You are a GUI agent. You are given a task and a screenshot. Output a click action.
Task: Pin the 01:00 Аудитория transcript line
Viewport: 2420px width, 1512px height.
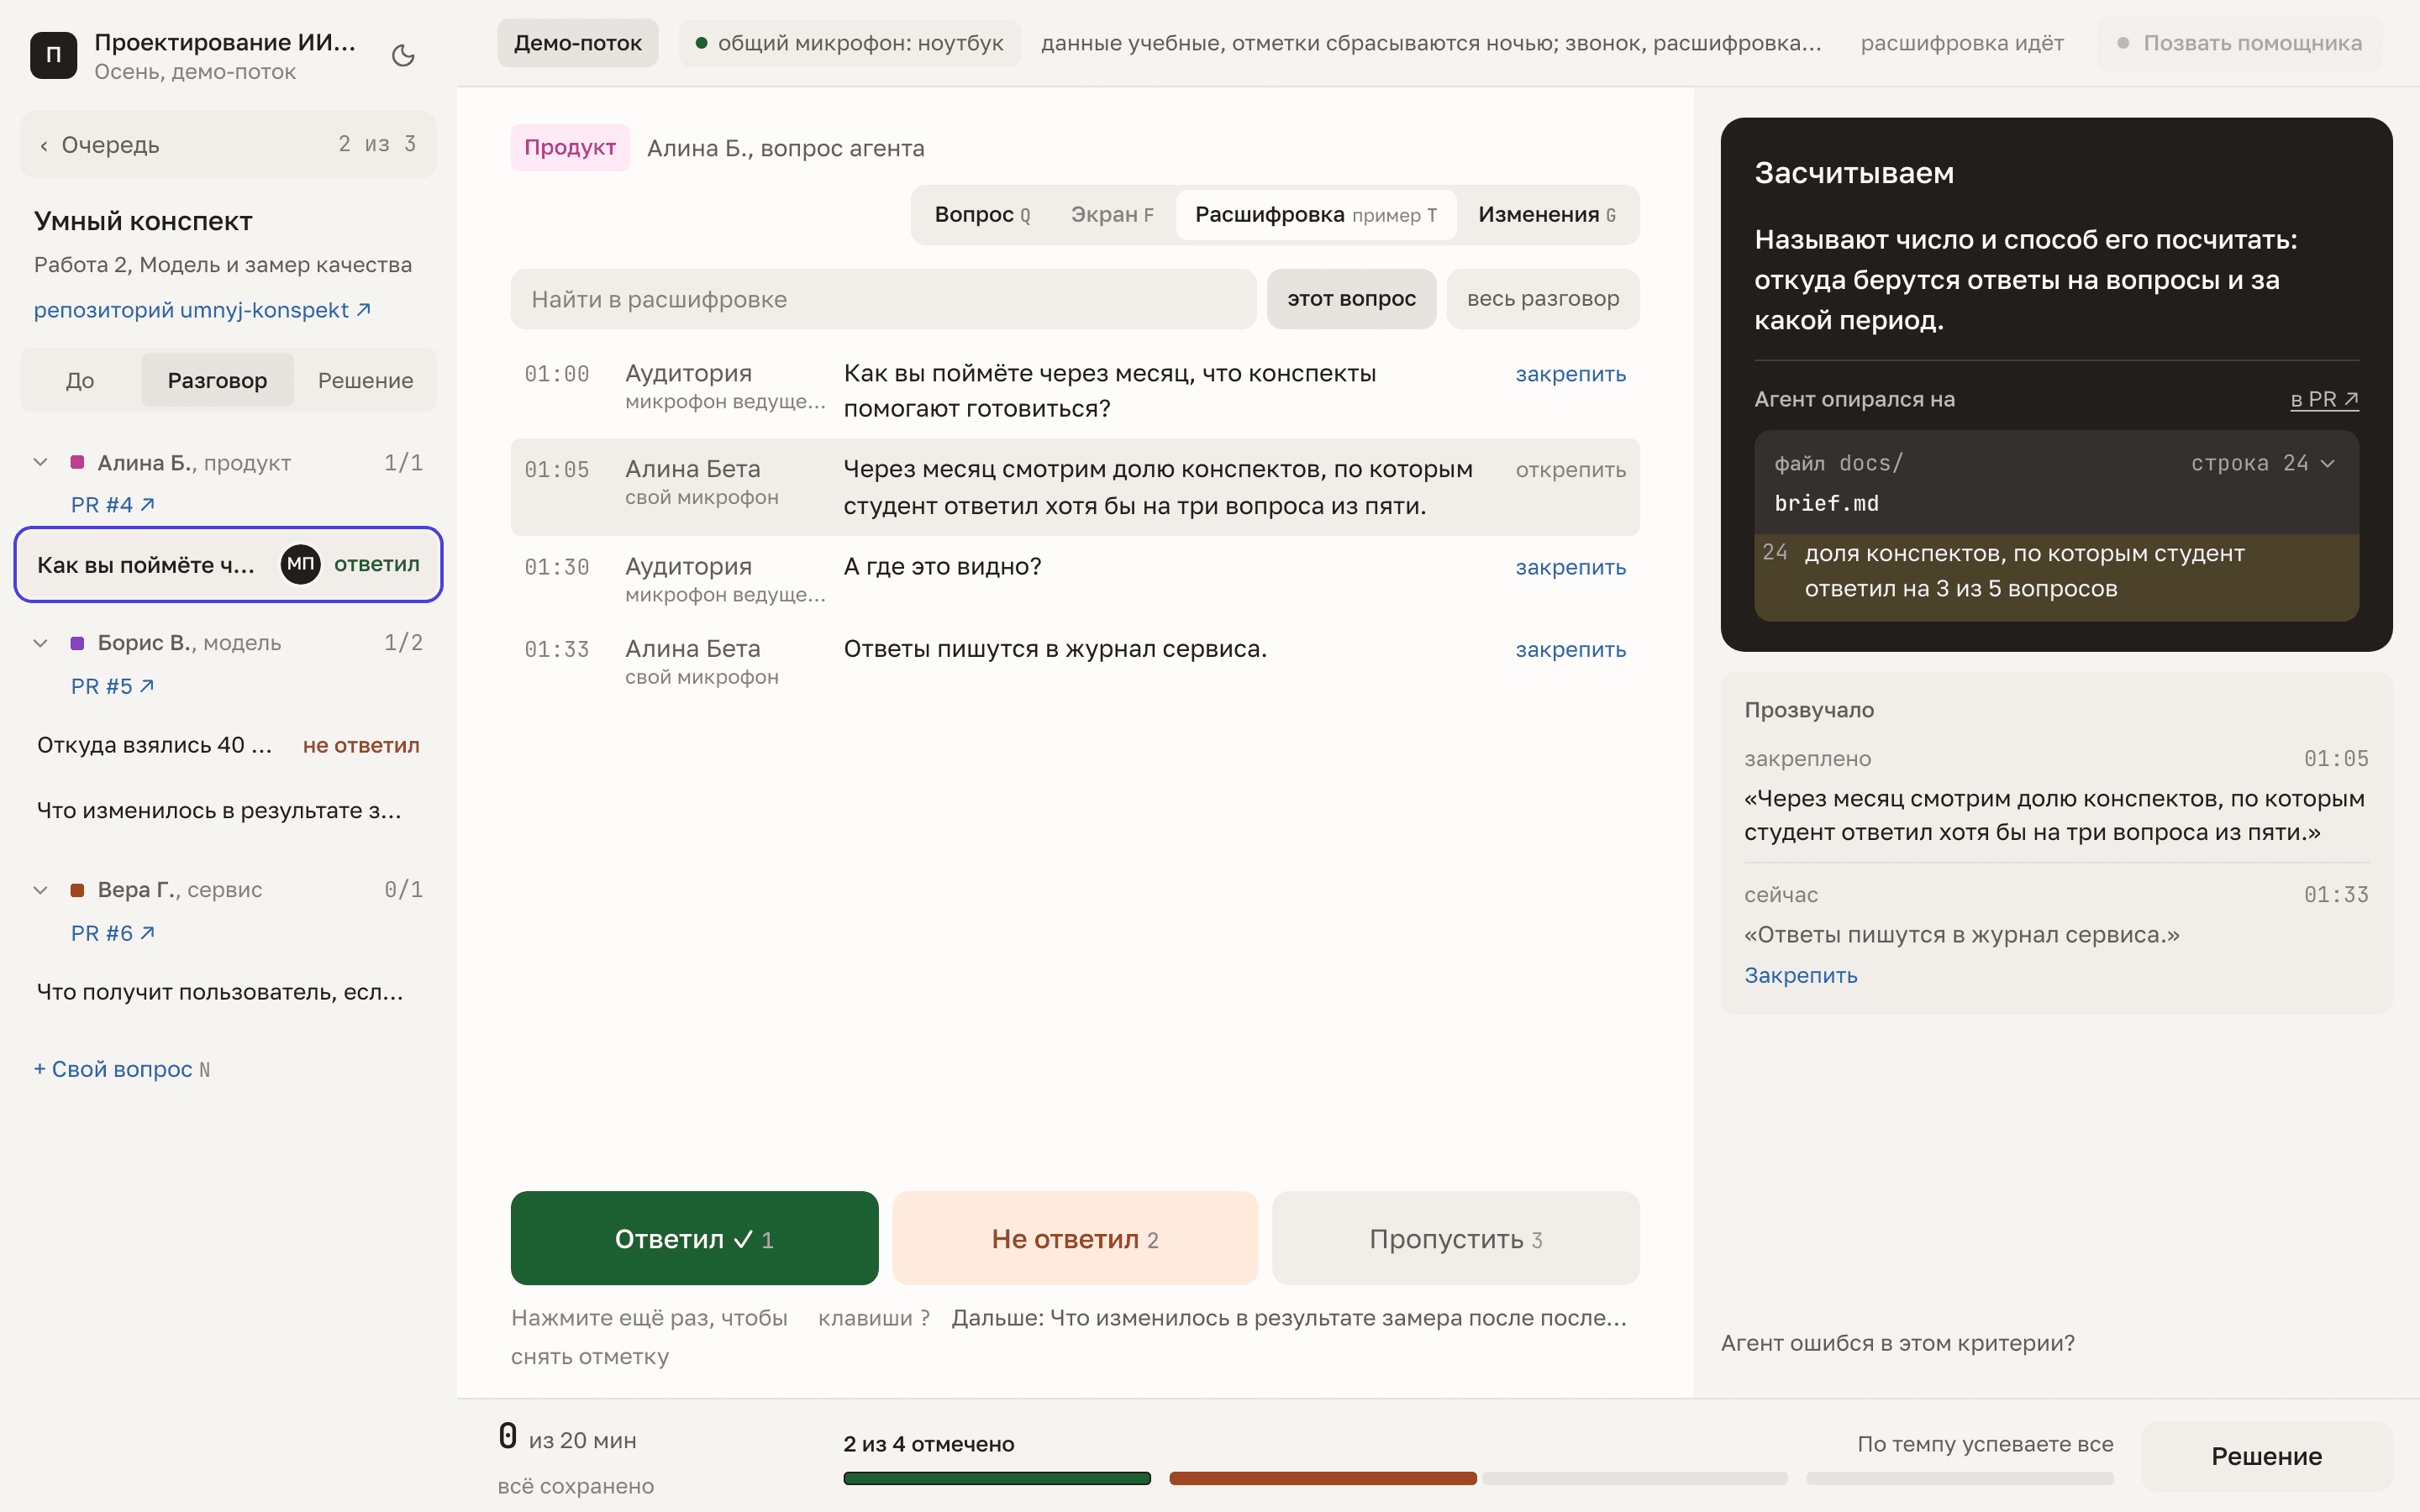pyautogui.click(x=1570, y=374)
